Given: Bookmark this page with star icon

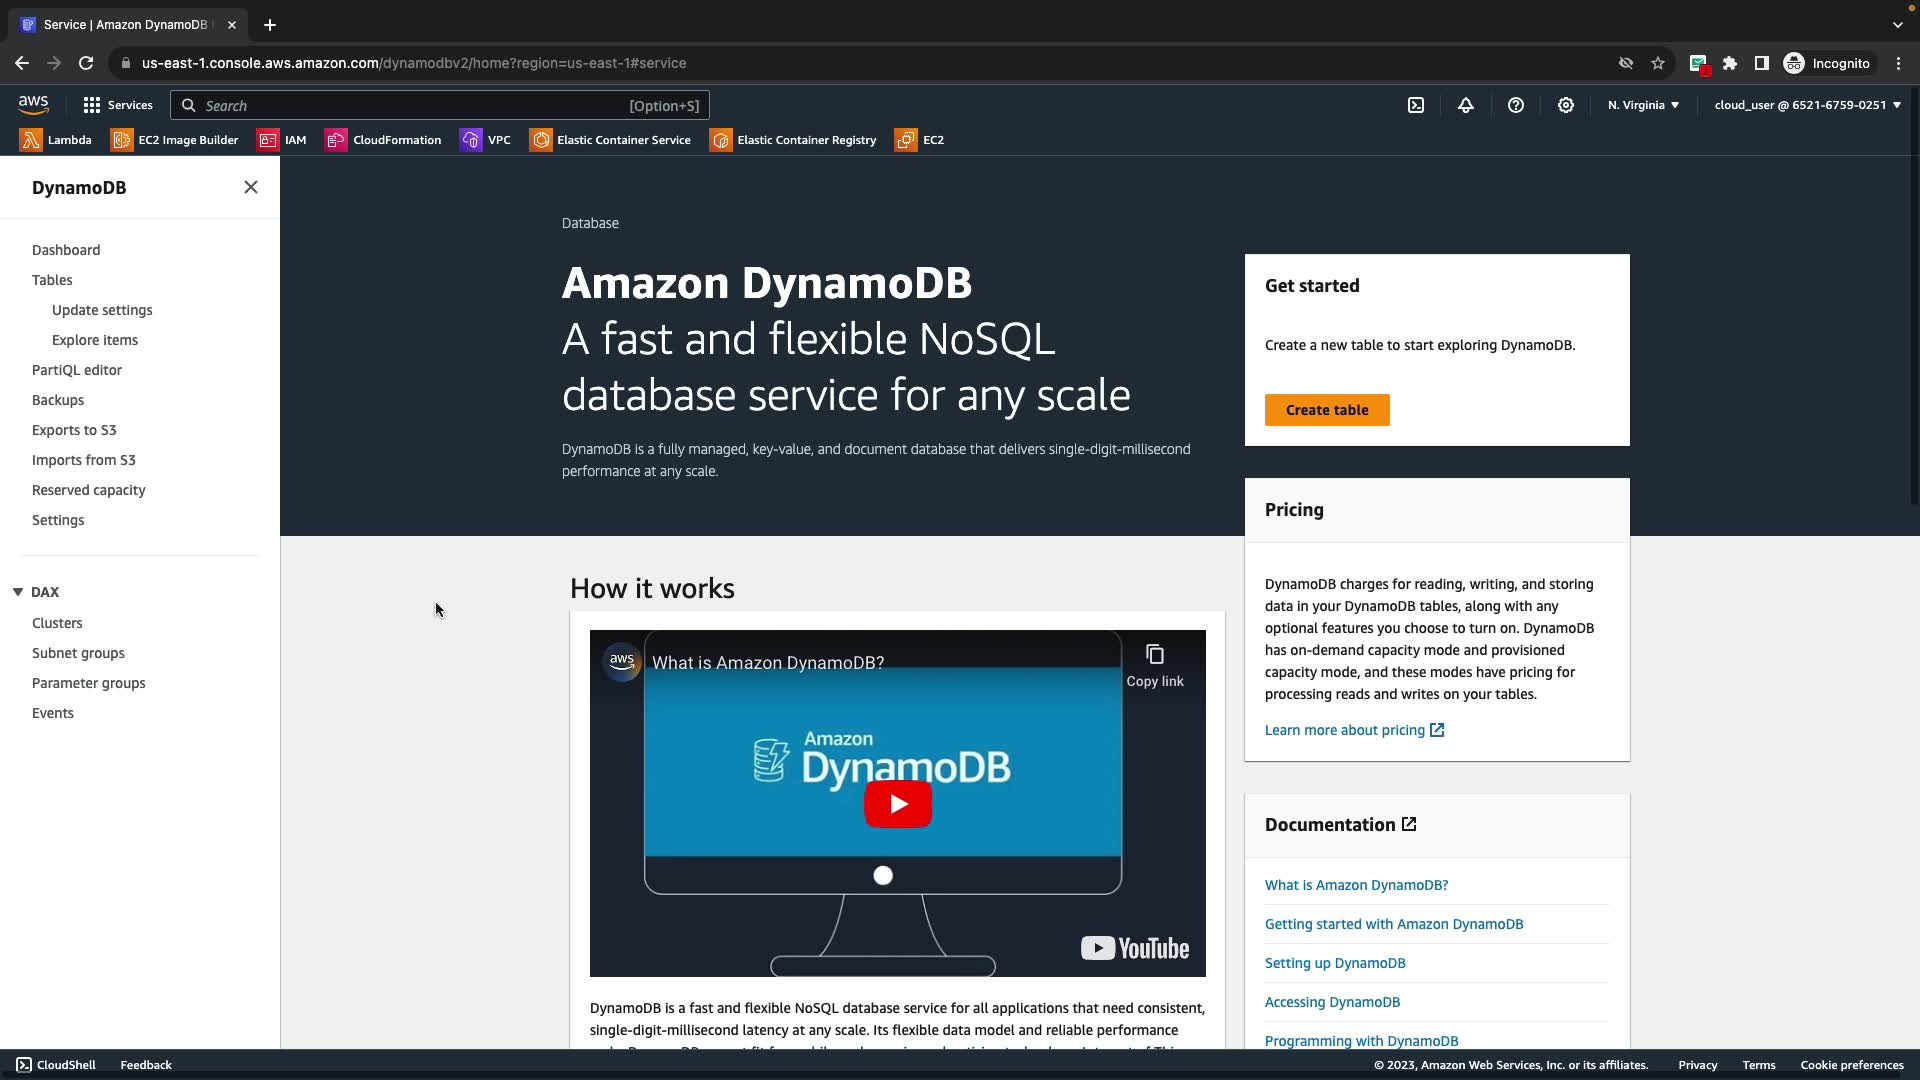Looking at the screenshot, I should [1658, 63].
